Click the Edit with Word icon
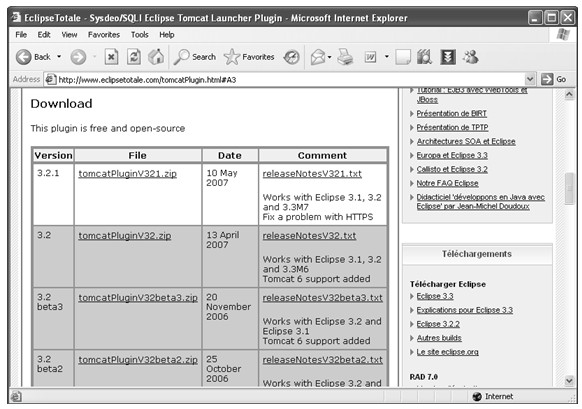 click(x=370, y=57)
